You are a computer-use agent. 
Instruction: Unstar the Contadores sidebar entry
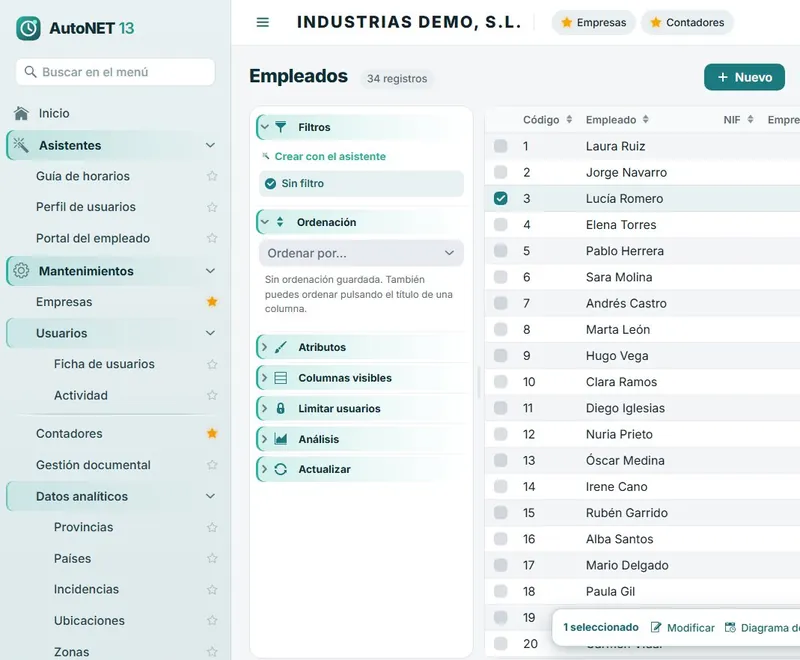tap(212, 434)
